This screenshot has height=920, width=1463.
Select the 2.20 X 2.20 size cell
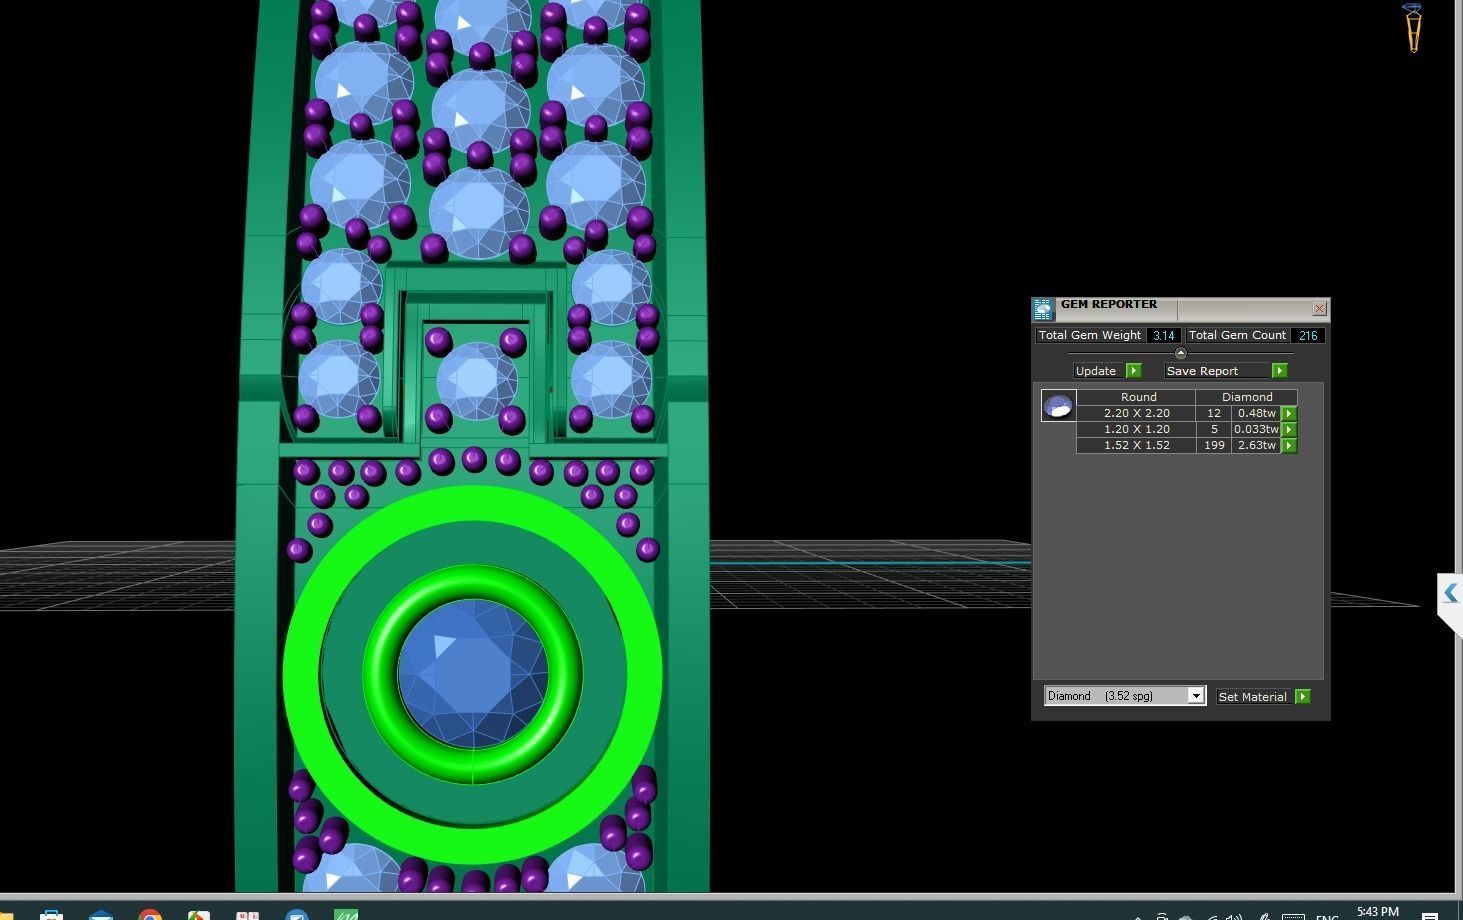tap(1137, 413)
